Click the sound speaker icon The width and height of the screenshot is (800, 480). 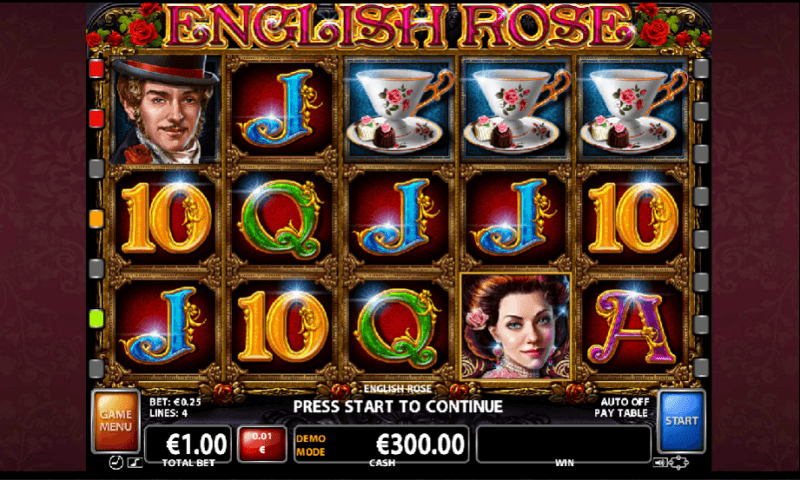660,463
